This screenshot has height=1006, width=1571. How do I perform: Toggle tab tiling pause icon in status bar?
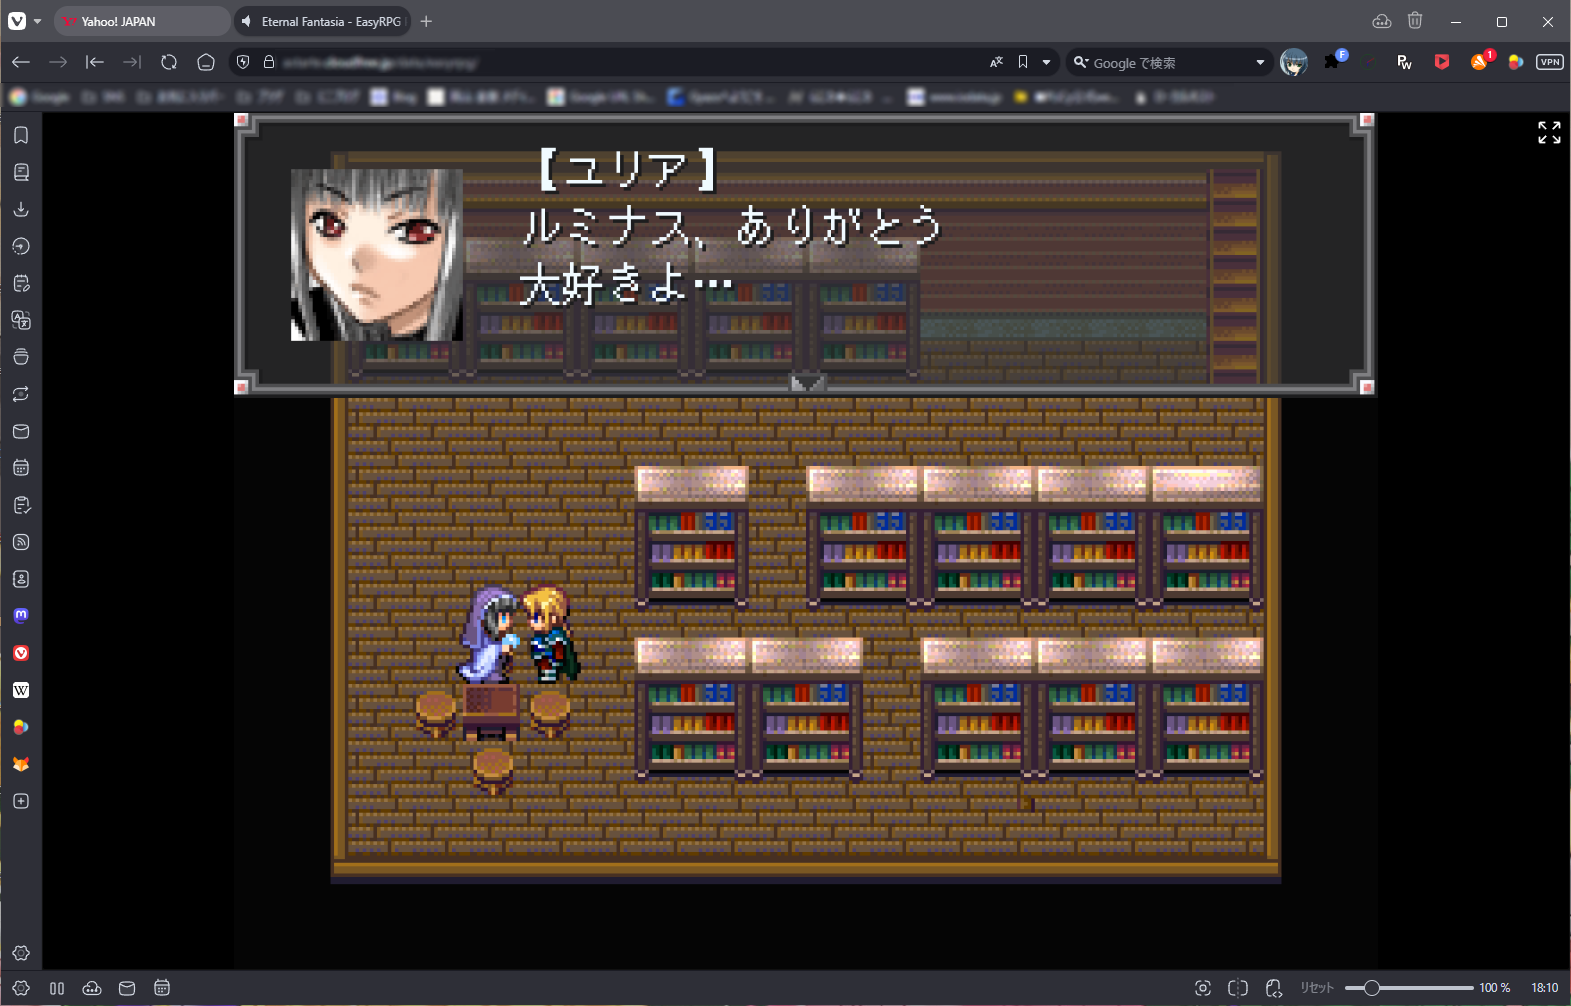(x=57, y=988)
